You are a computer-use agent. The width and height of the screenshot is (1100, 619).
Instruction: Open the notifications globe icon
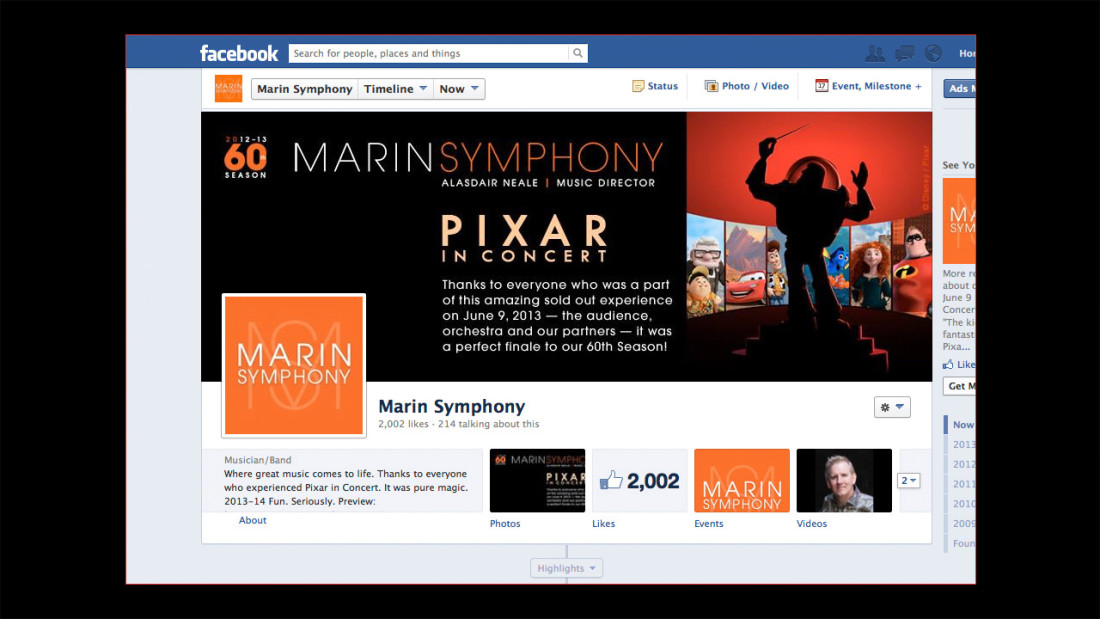[x=933, y=53]
